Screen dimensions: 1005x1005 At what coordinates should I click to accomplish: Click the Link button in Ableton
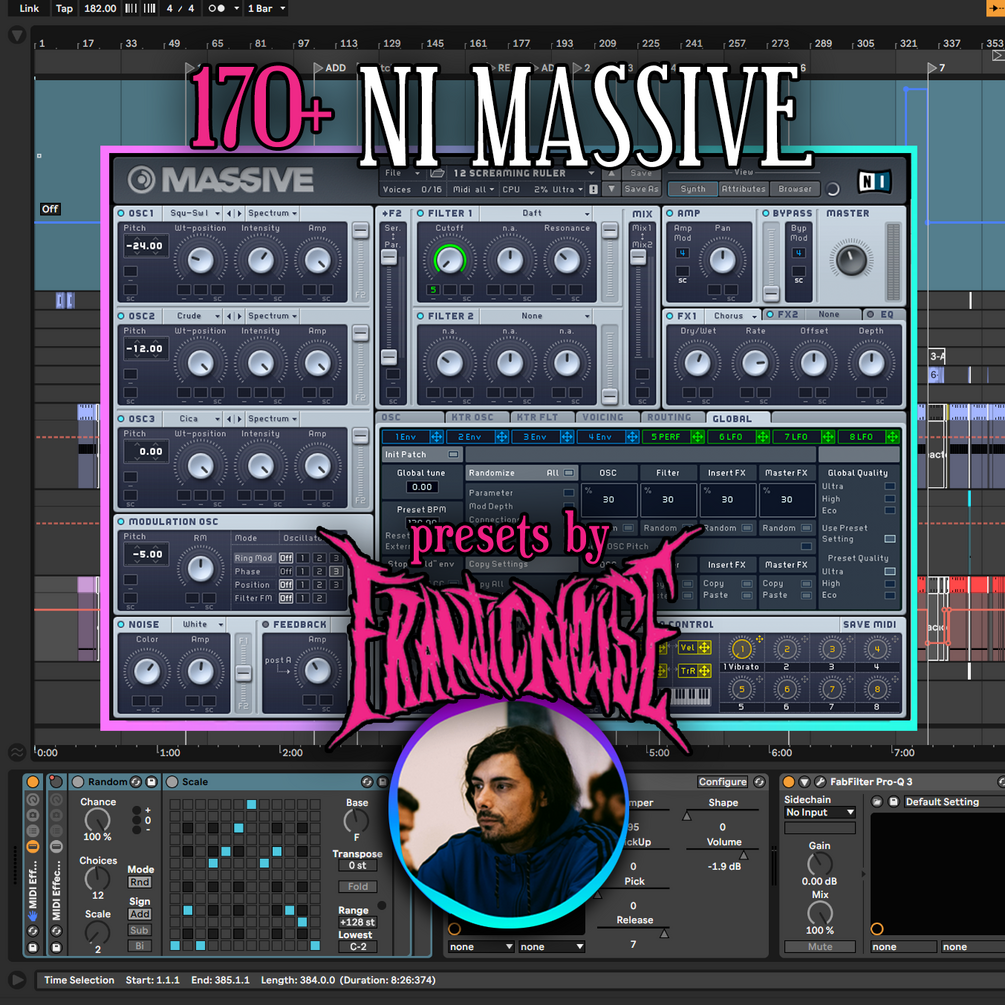click(x=29, y=8)
